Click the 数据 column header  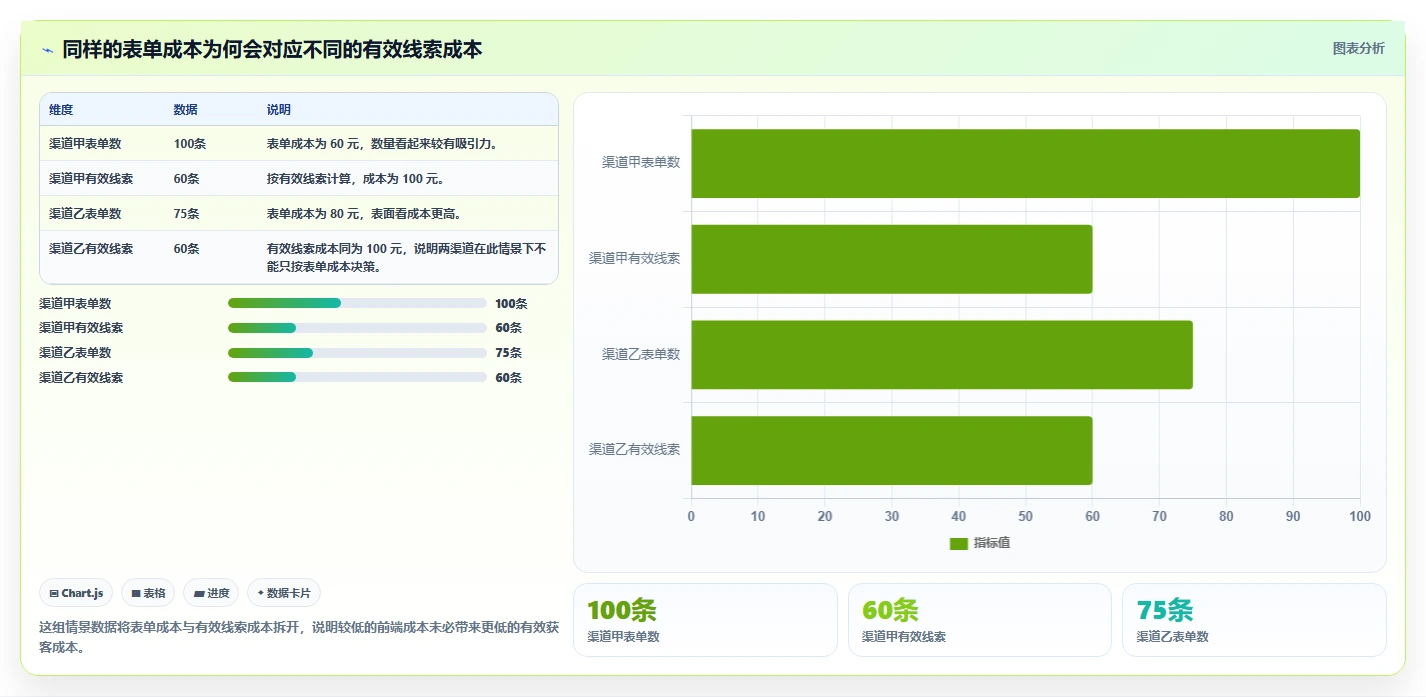pos(185,110)
